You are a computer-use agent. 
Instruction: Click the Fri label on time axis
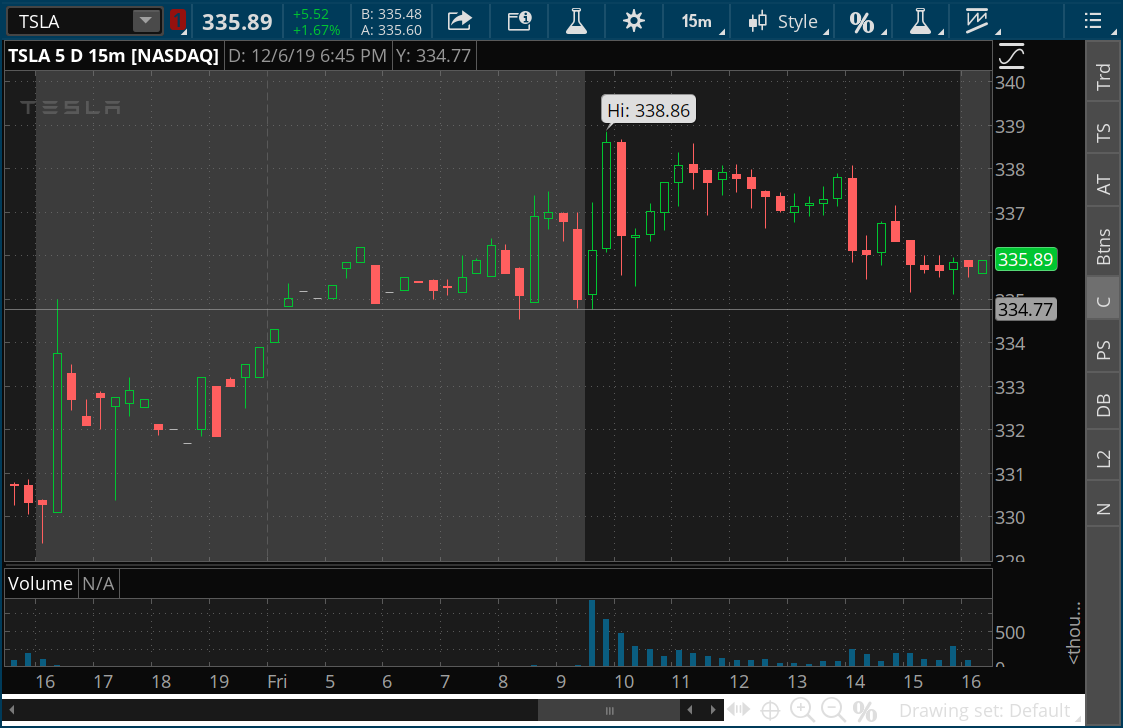(x=276, y=681)
